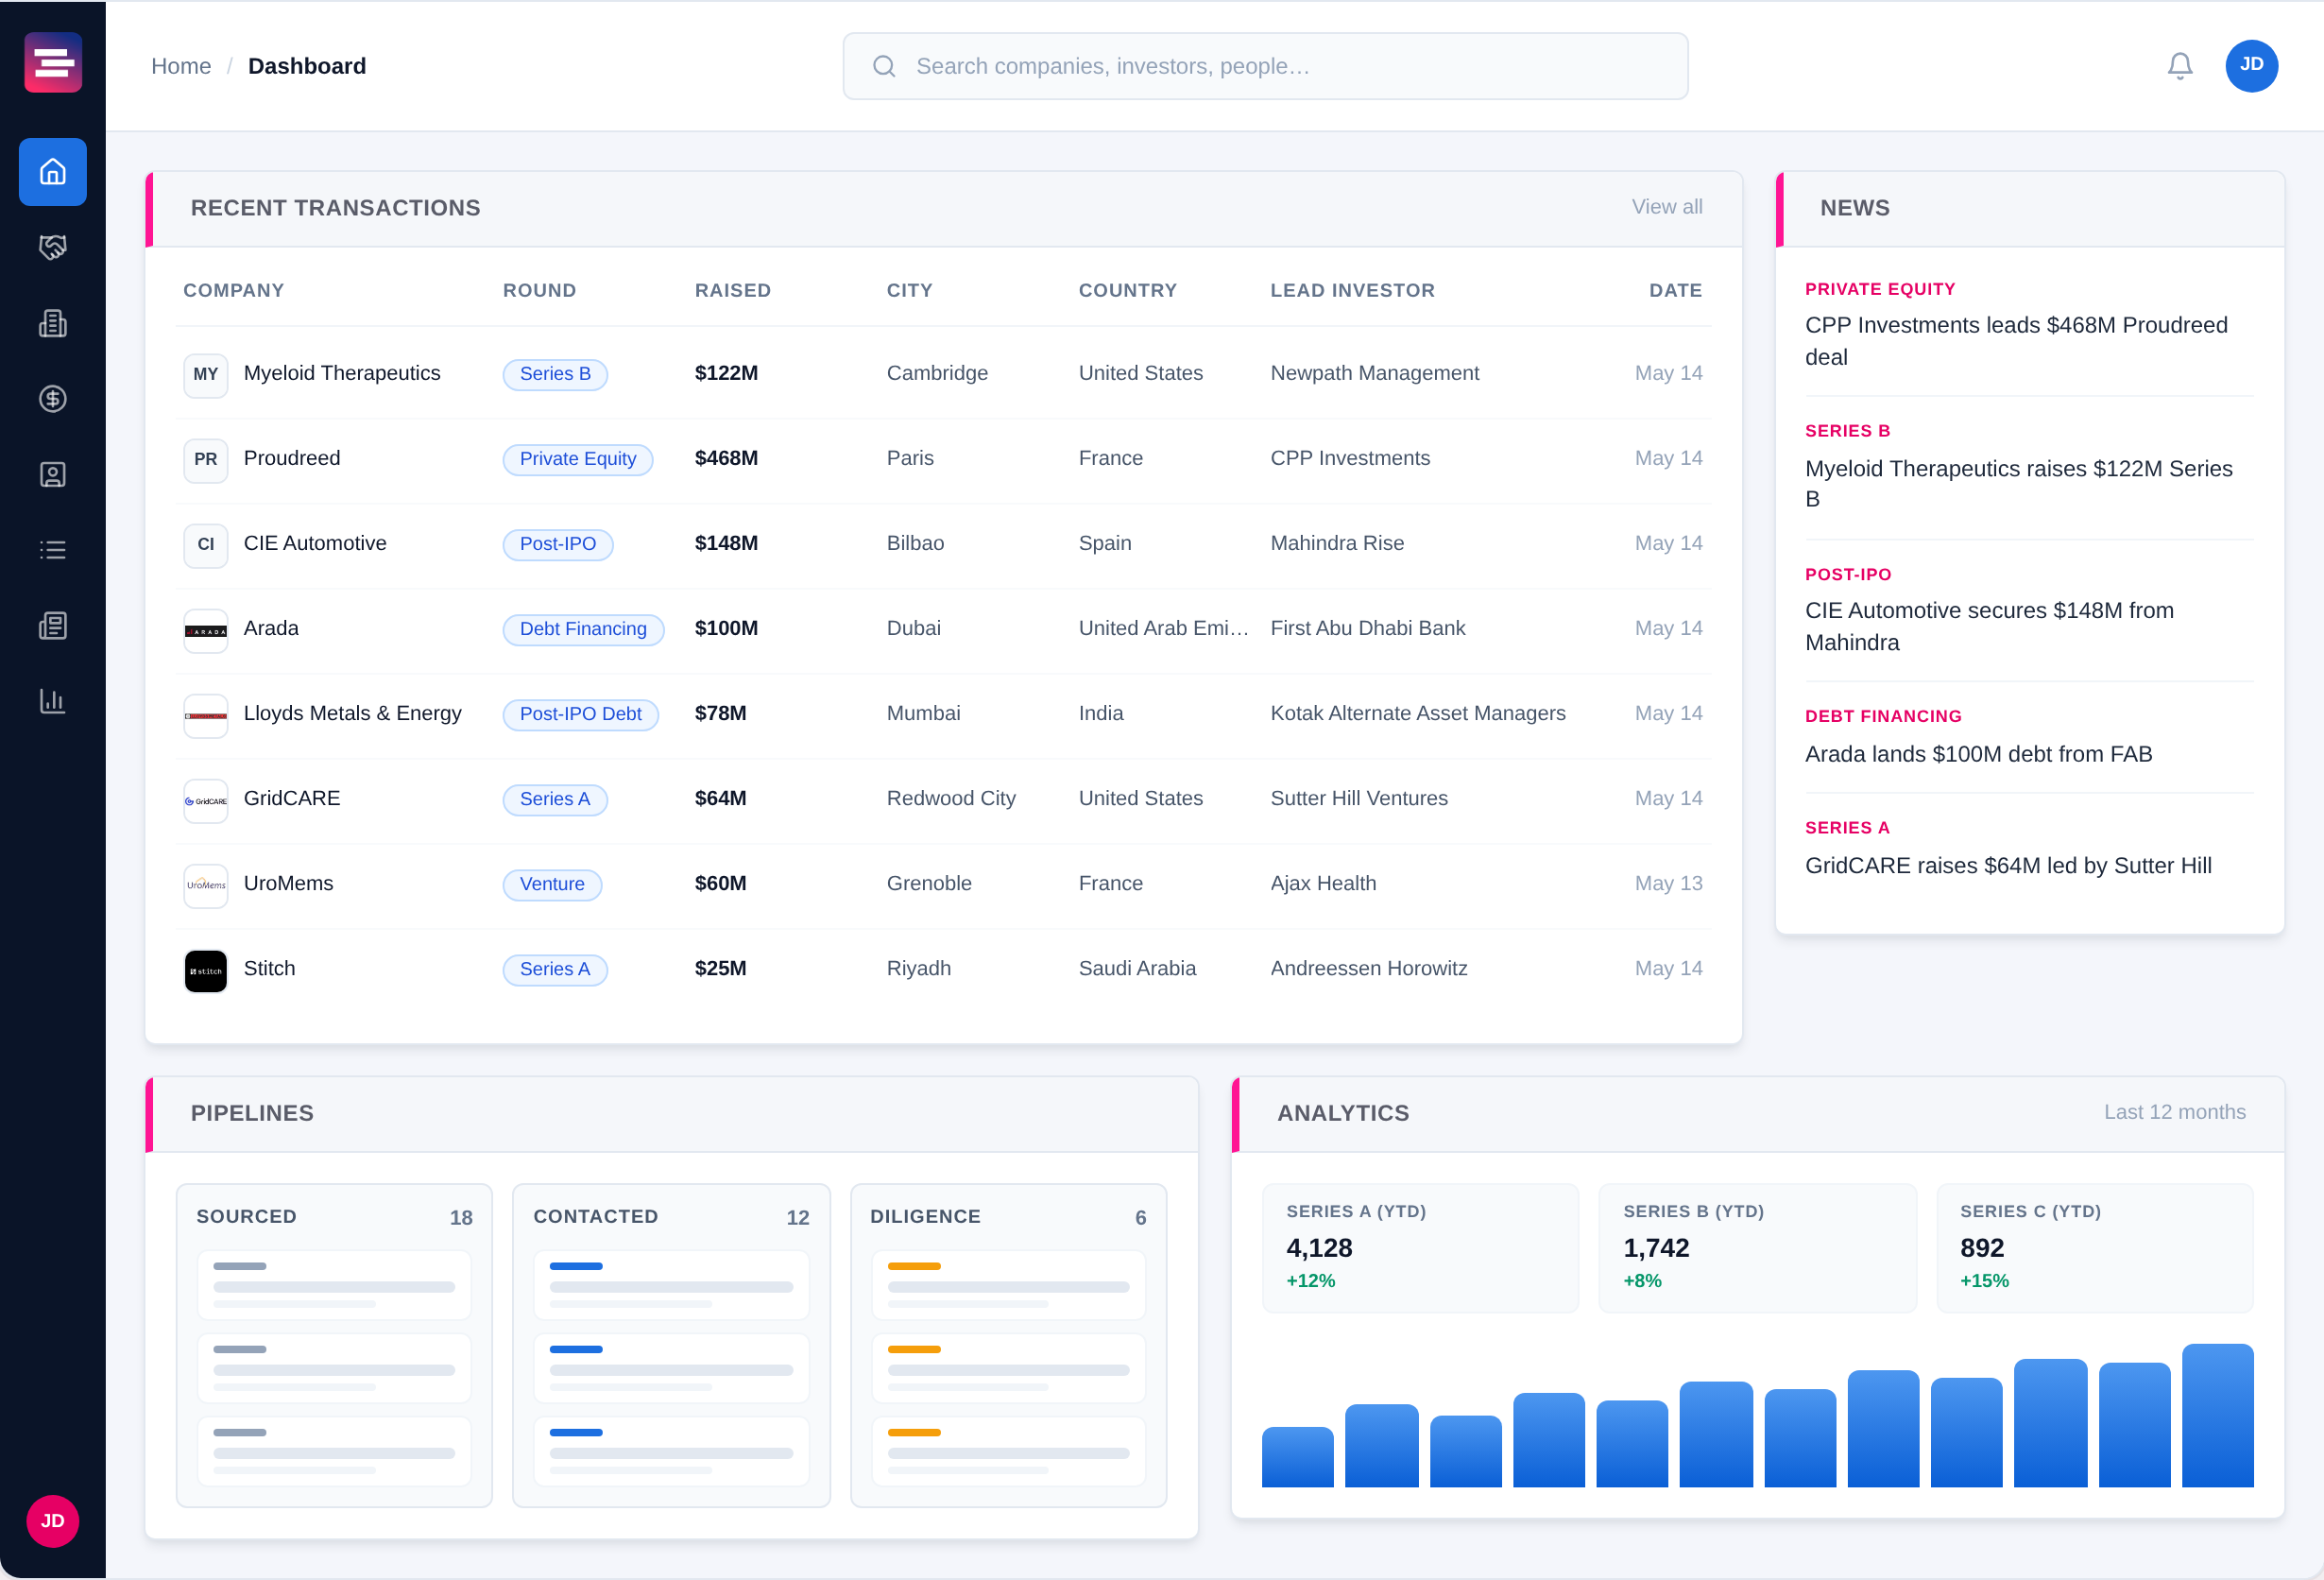Click the Lloyds Metals & Energy logo

pos(206,716)
